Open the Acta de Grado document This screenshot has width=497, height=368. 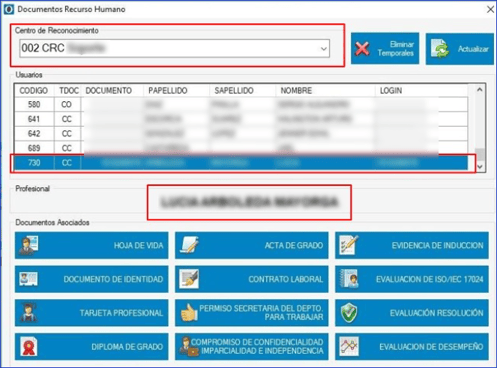point(252,245)
